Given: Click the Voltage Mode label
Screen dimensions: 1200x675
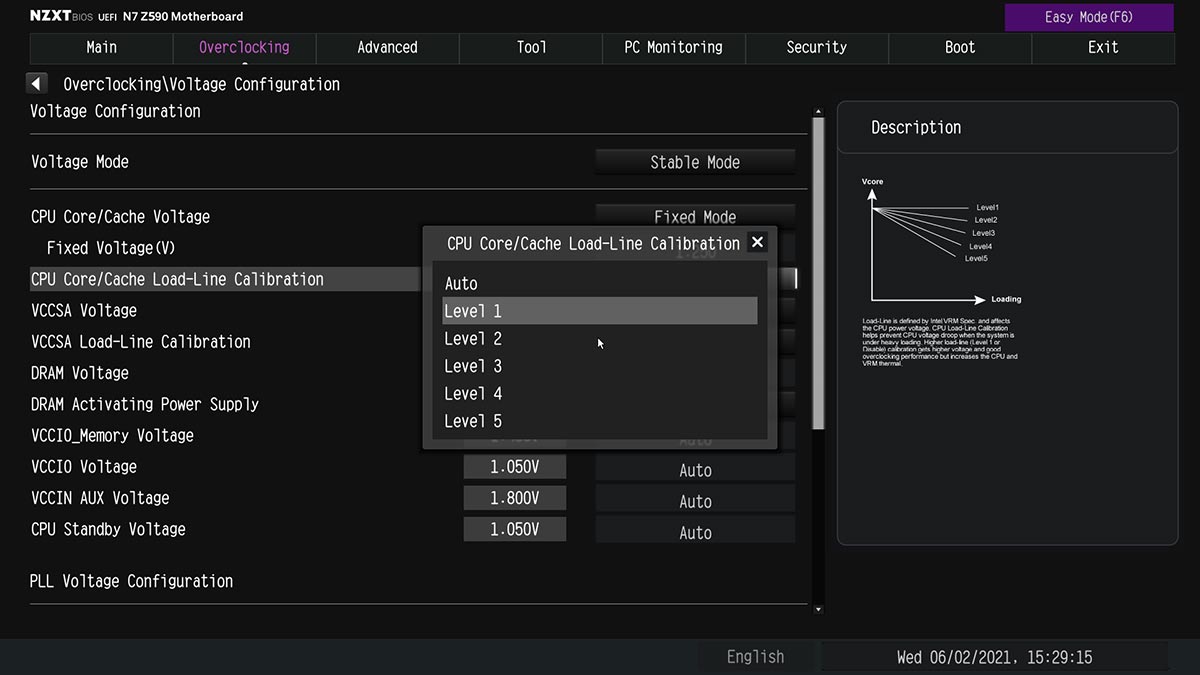Looking at the screenshot, I should pyautogui.click(x=80, y=162).
